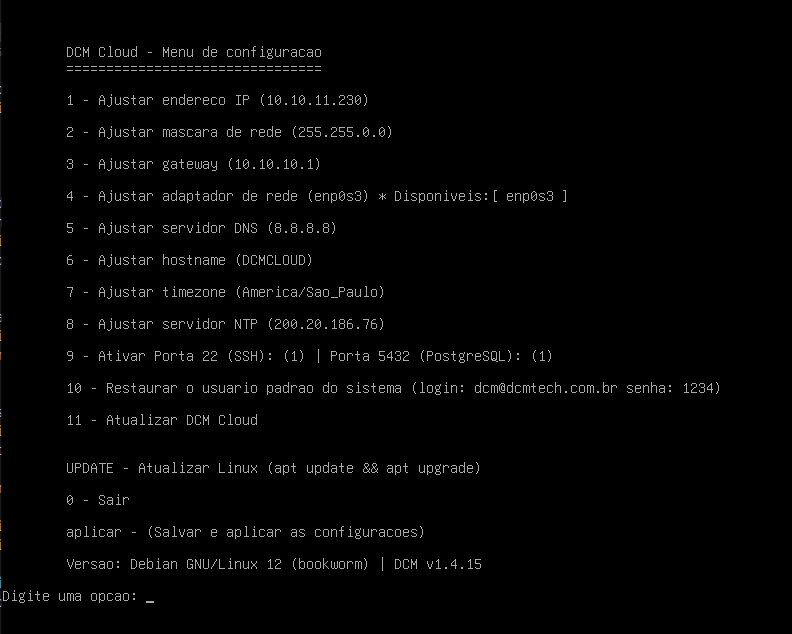Viewport: 792px width, 634px height.
Task: Click the Versao Debian version line
Action: 273,564
